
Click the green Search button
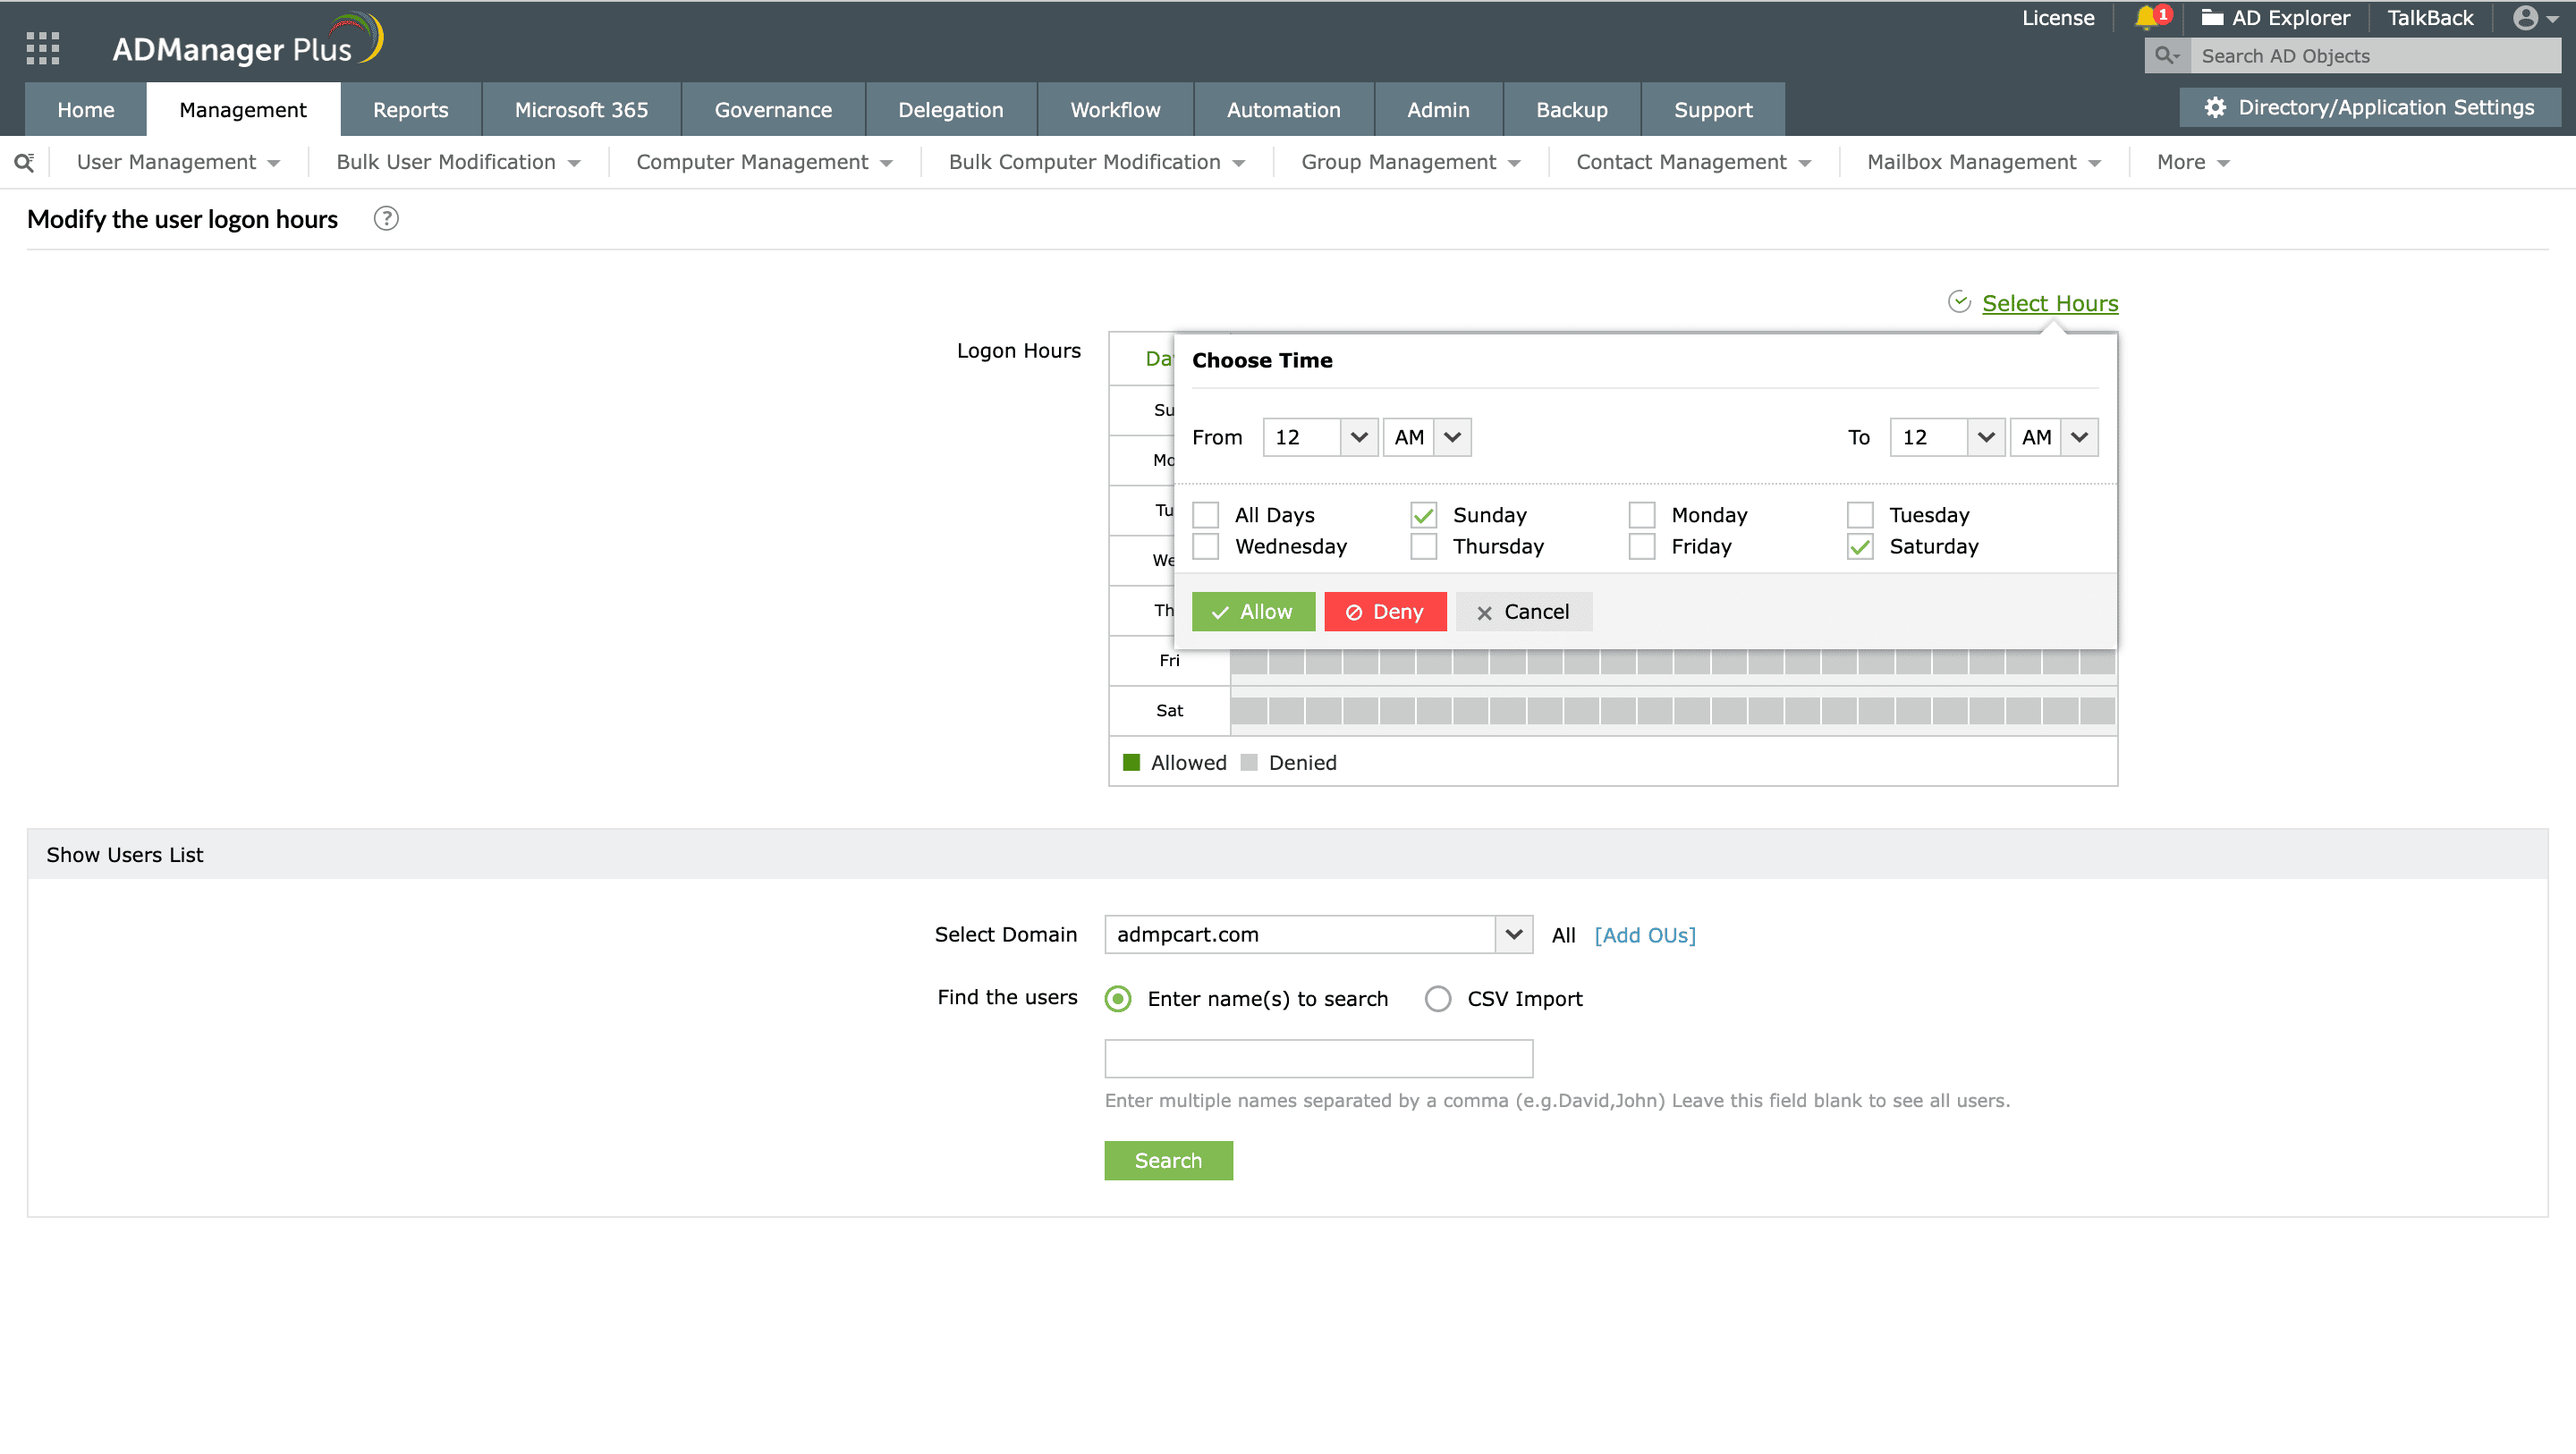(1168, 1160)
